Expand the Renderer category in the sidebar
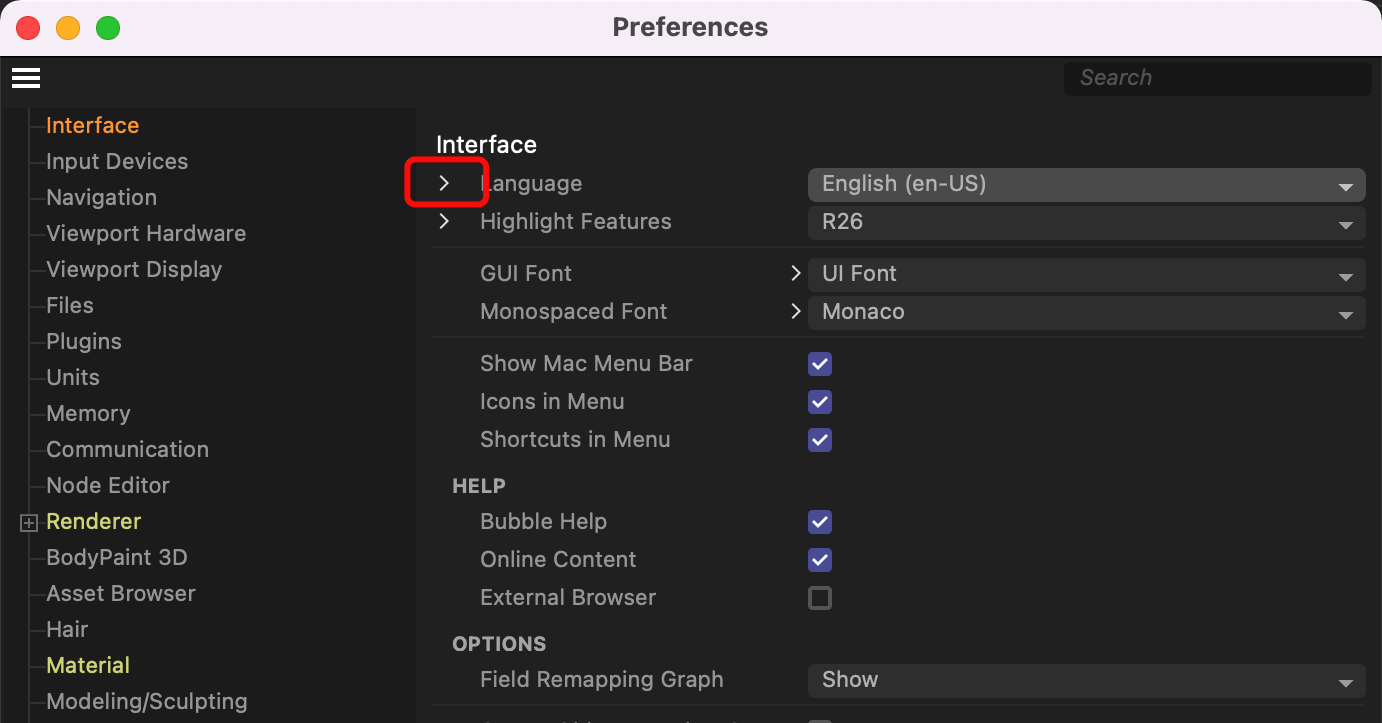The height and width of the screenshot is (723, 1382). tap(28, 521)
